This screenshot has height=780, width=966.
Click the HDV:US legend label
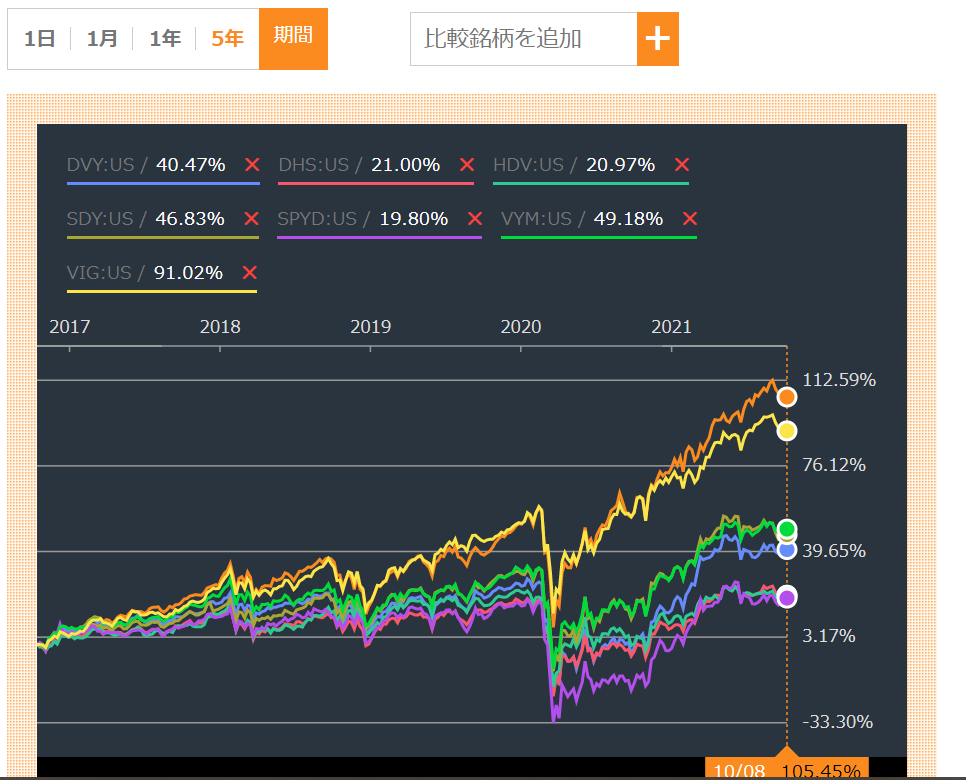click(x=529, y=165)
